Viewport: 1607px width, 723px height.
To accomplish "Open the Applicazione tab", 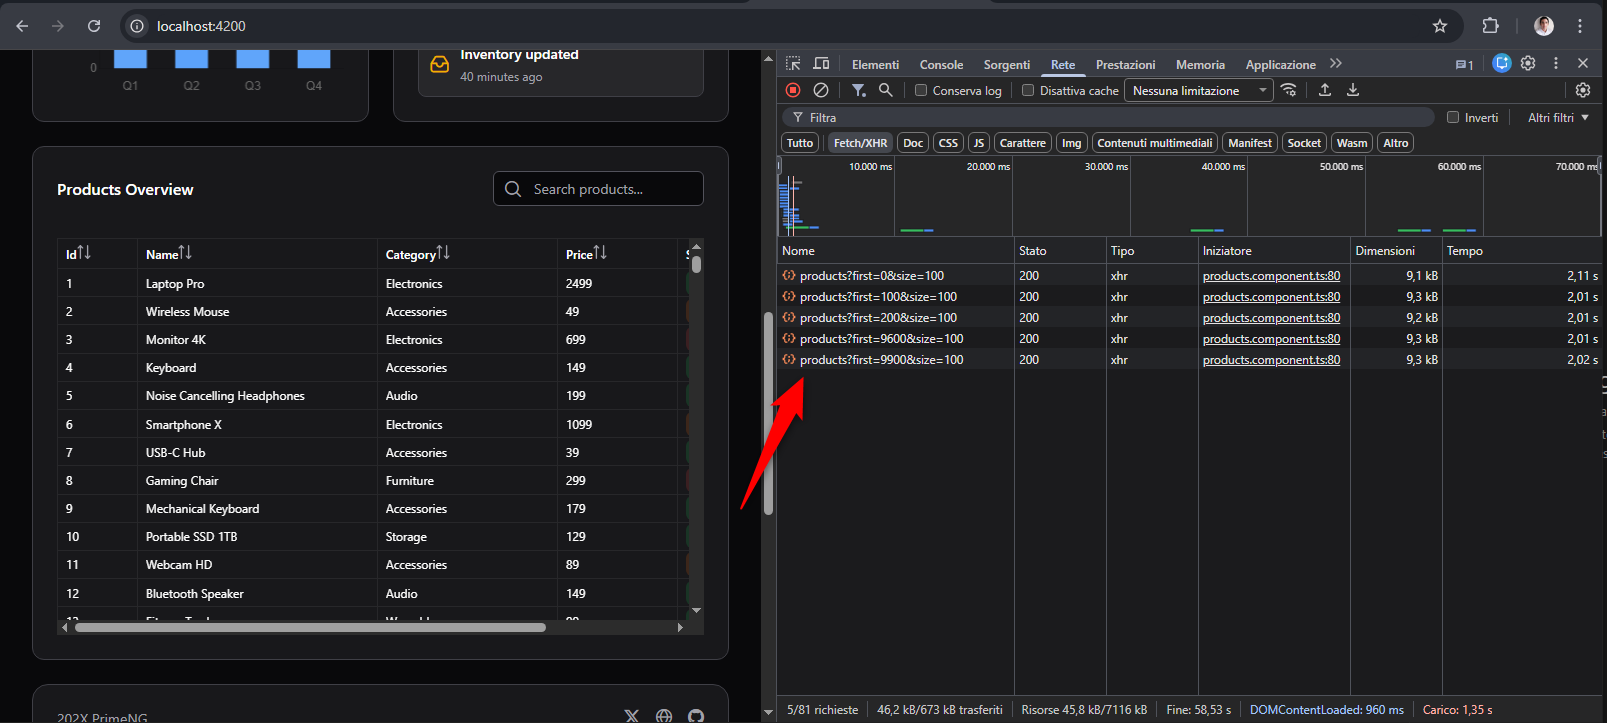I will [x=1281, y=65].
